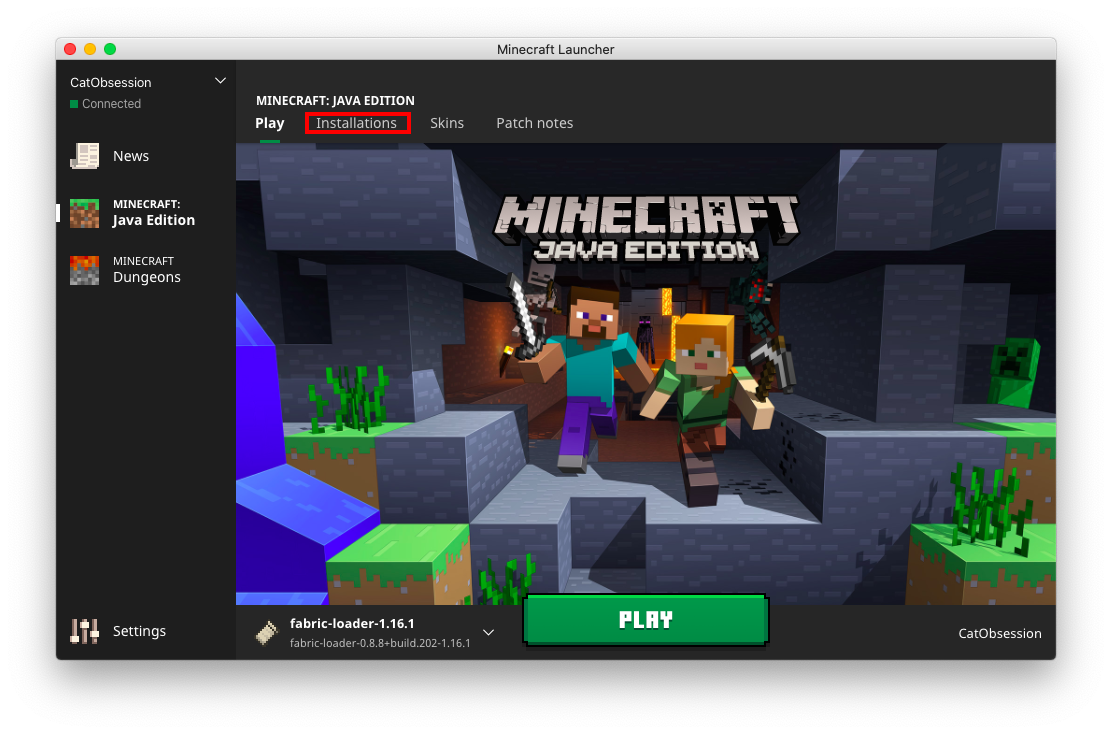Screen dimensions: 1112x734
Task: Click the News newspaper icon
Action: (85, 156)
